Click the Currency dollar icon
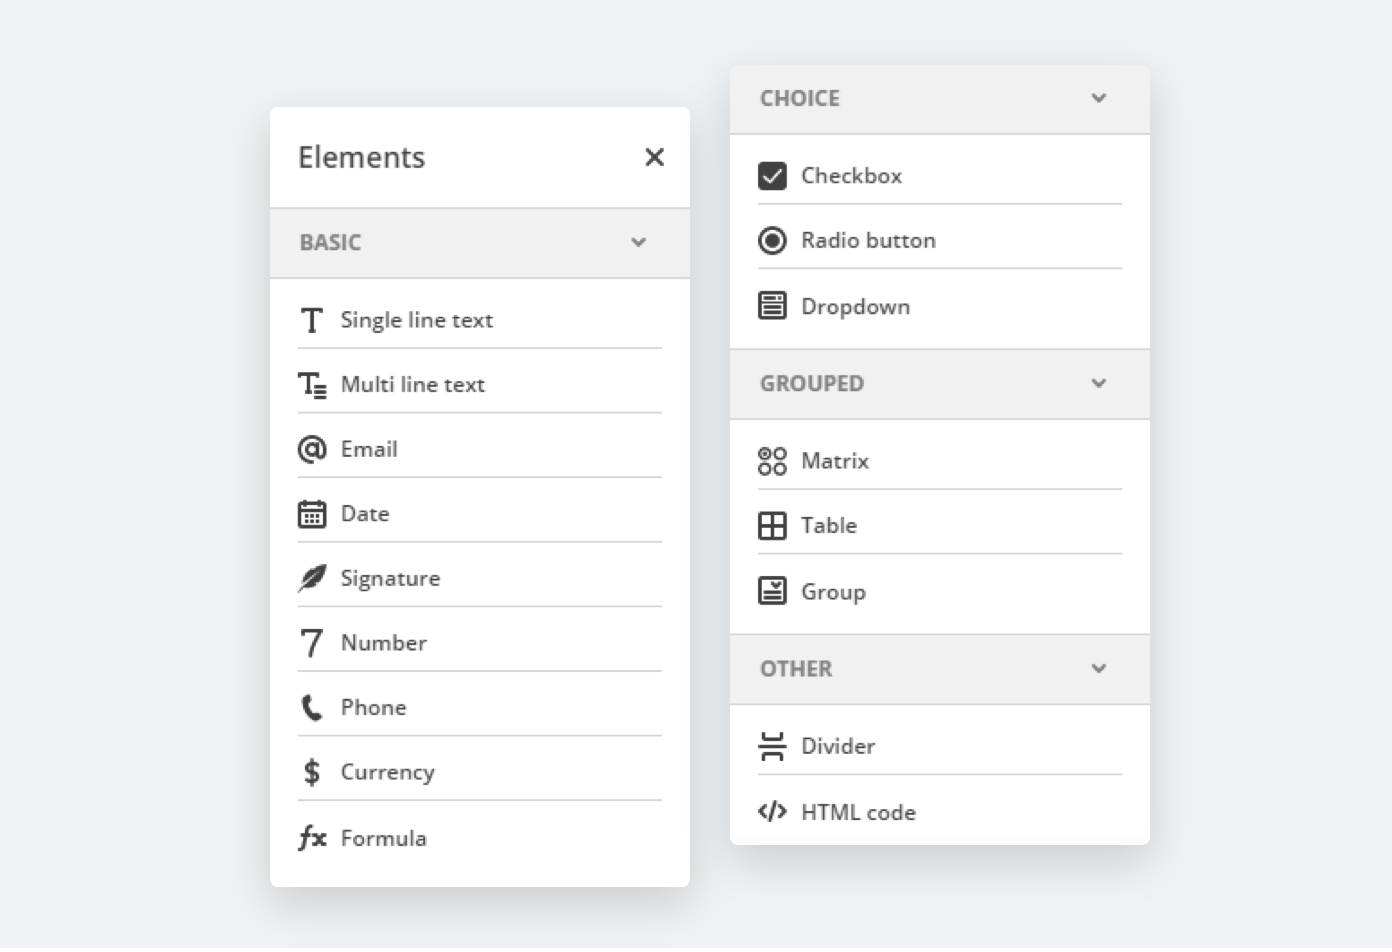 click(x=312, y=772)
